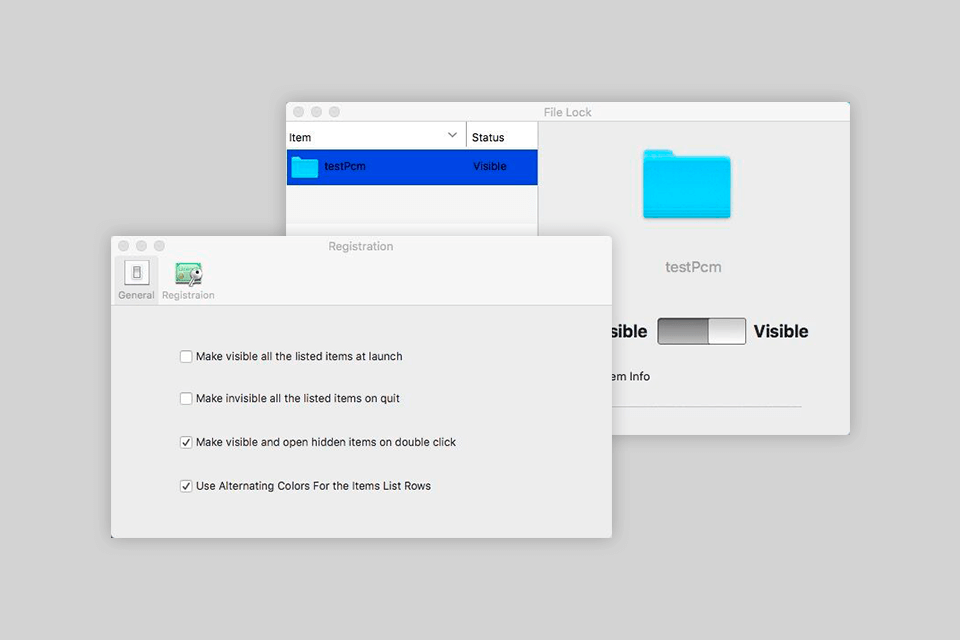Screen dimensions: 960x640
Task: Zoom the Registration window
Action: [159, 246]
